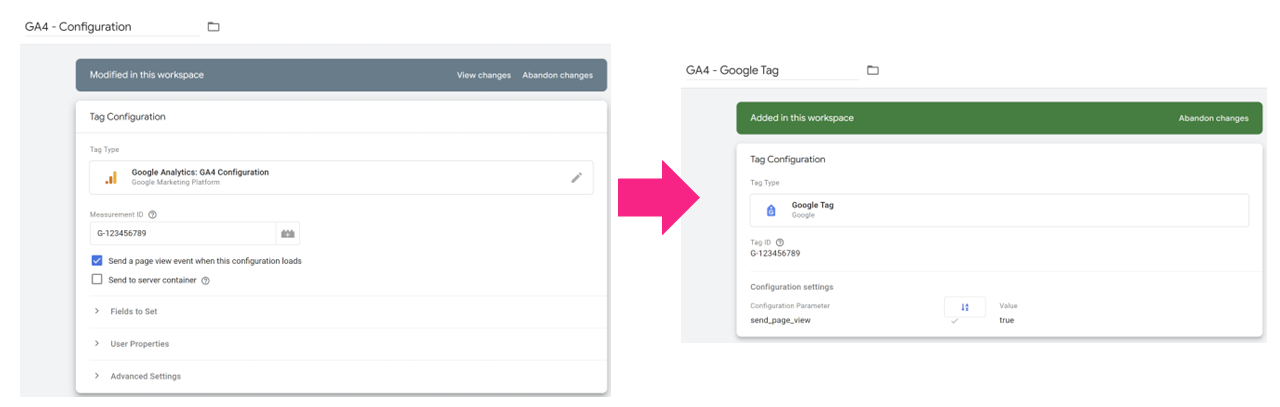The width and height of the screenshot is (1280, 407).
Task: Click folder icon next to GA4 - Configuration
Action: tap(213, 27)
